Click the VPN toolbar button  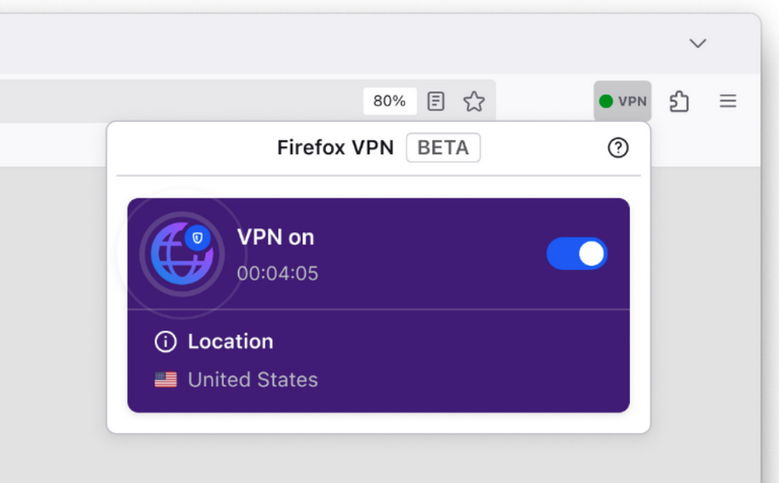click(x=622, y=101)
